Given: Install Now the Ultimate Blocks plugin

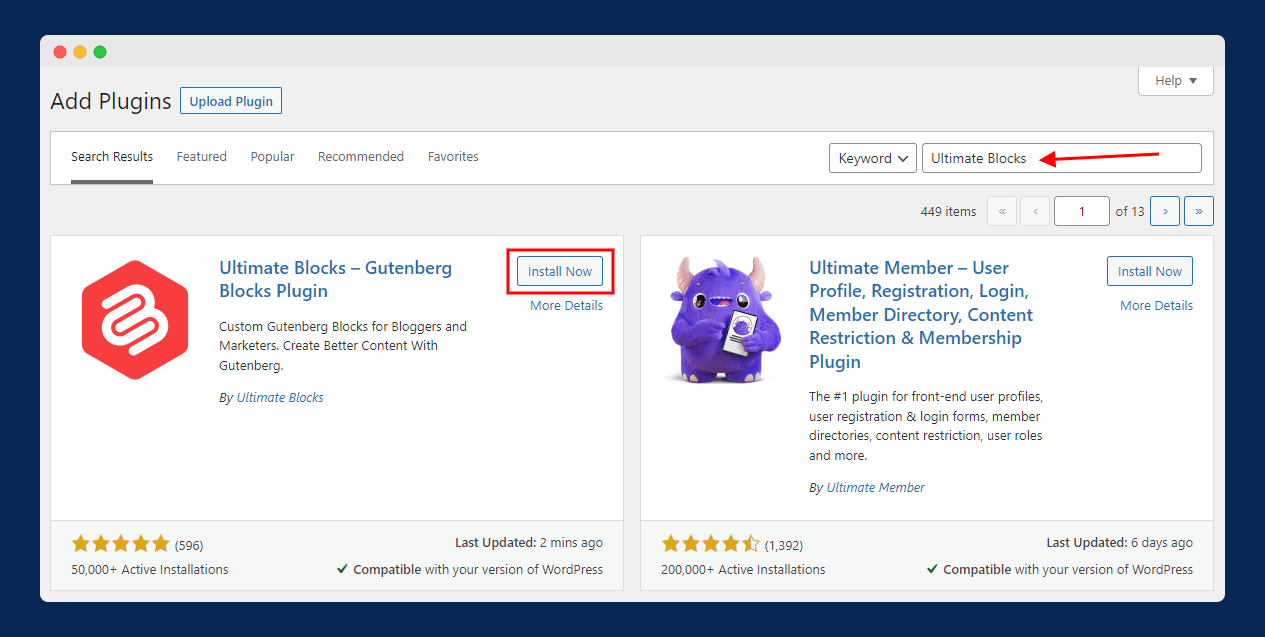Looking at the screenshot, I should pos(560,271).
